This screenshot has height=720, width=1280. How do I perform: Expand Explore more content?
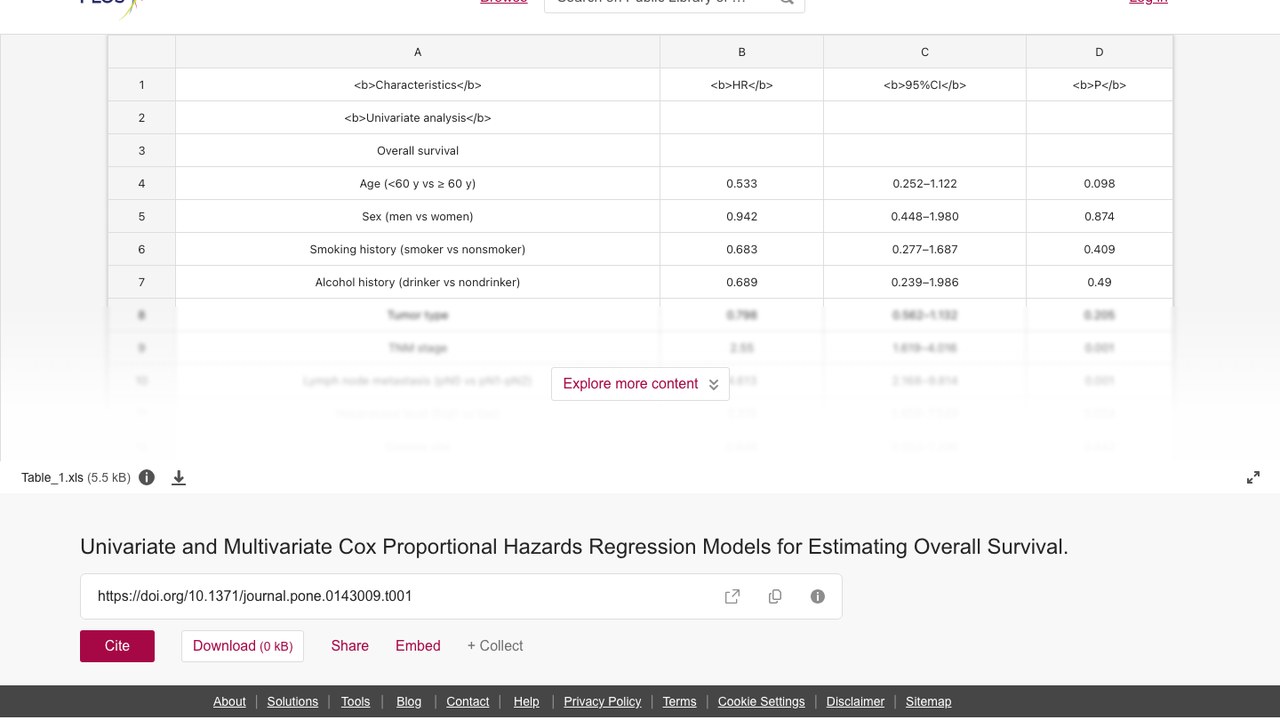coord(640,384)
